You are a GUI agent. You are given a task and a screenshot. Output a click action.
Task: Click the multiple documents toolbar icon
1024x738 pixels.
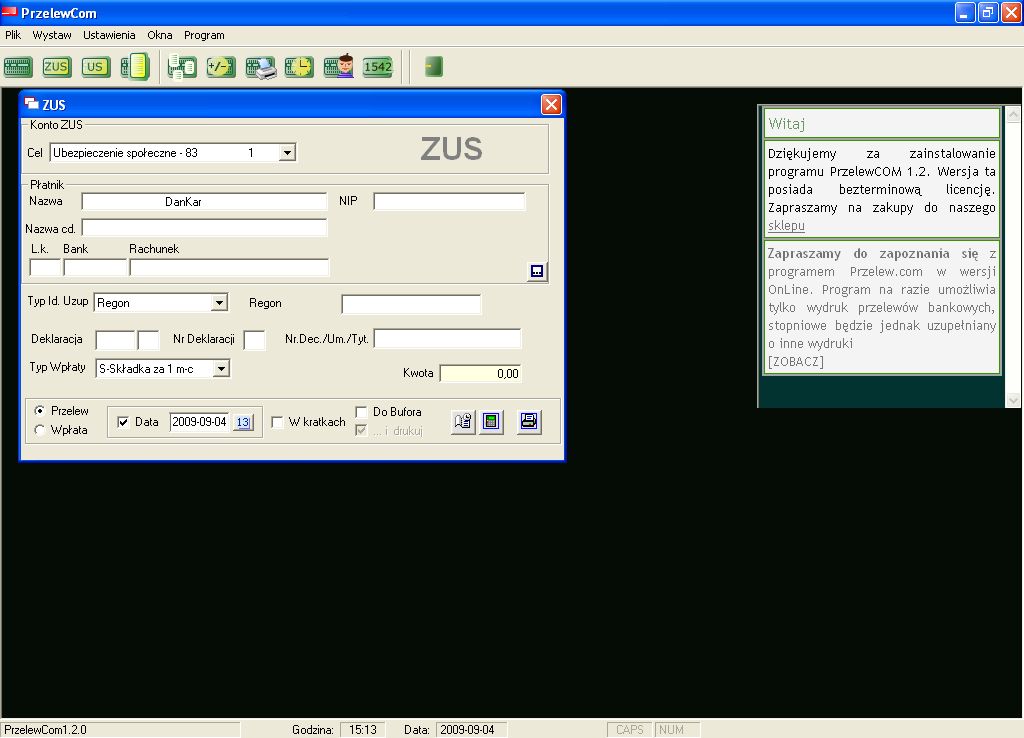pyautogui.click(x=182, y=67)
